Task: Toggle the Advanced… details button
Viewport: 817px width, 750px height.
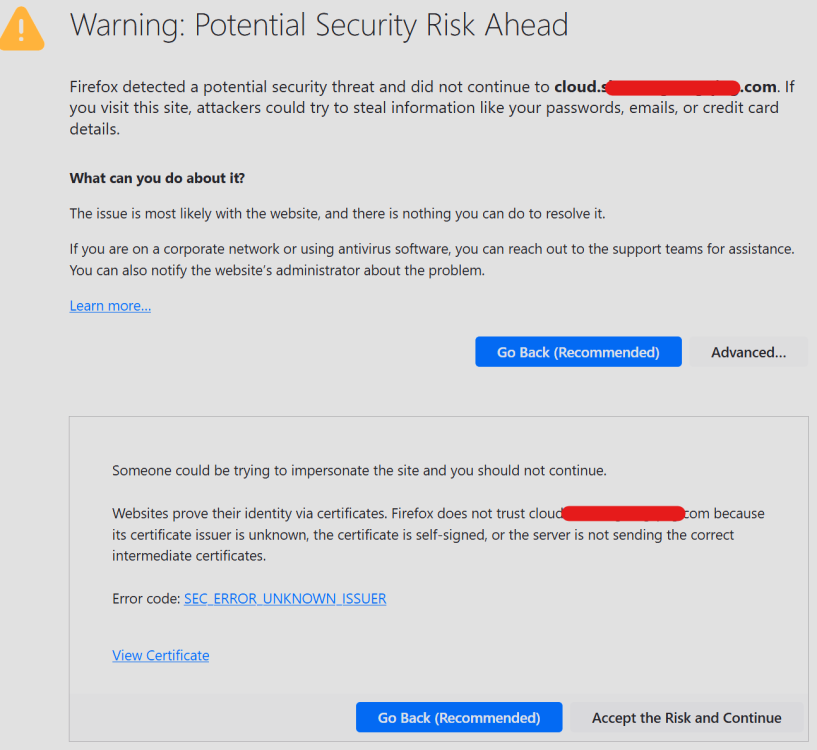Action: pos(748,352)
